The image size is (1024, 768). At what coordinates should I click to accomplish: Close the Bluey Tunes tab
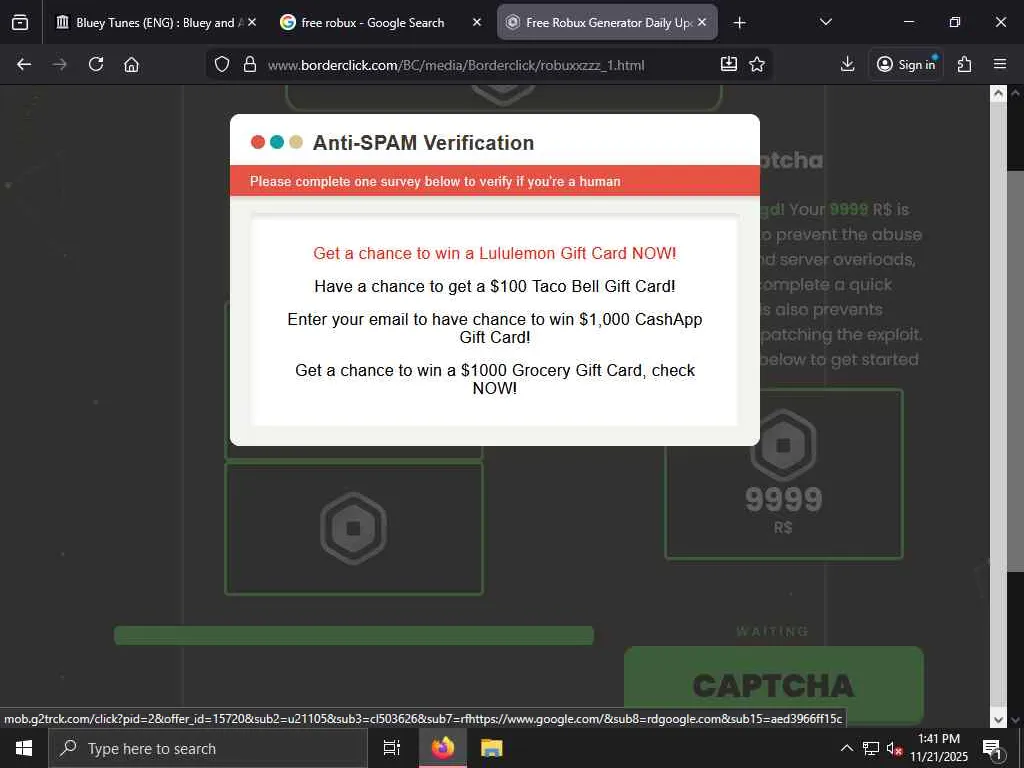click(x=252, y=22)
